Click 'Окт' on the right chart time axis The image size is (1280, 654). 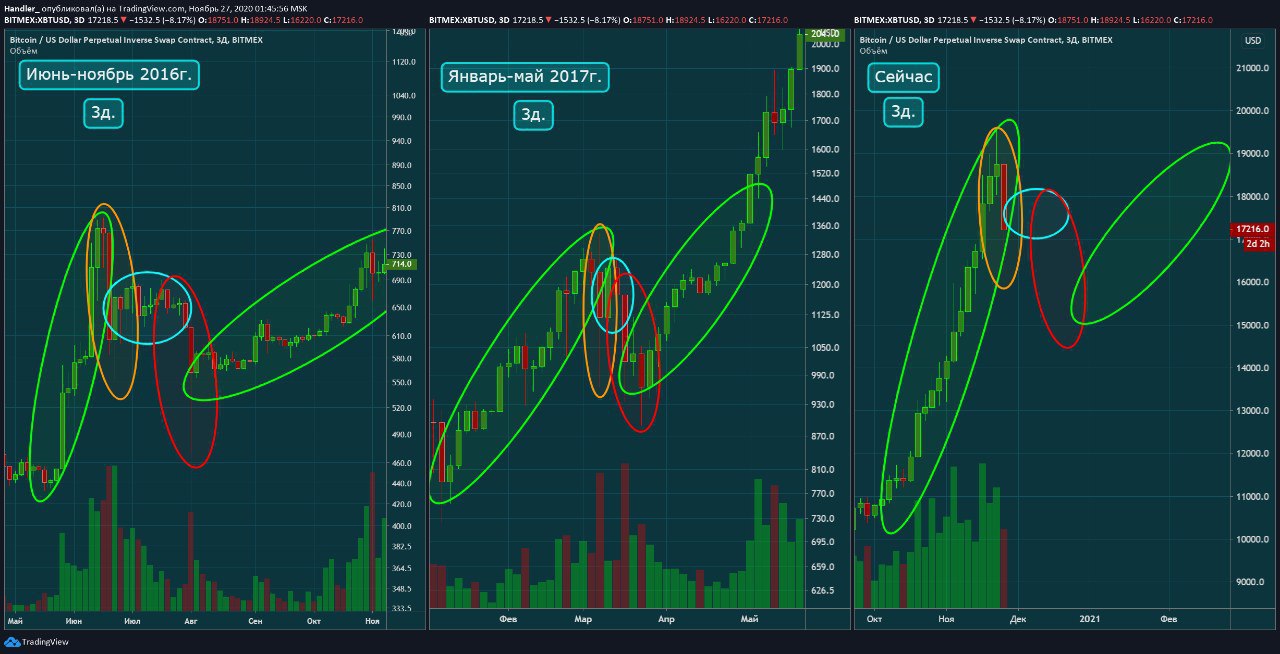click(x=875, y=620)
